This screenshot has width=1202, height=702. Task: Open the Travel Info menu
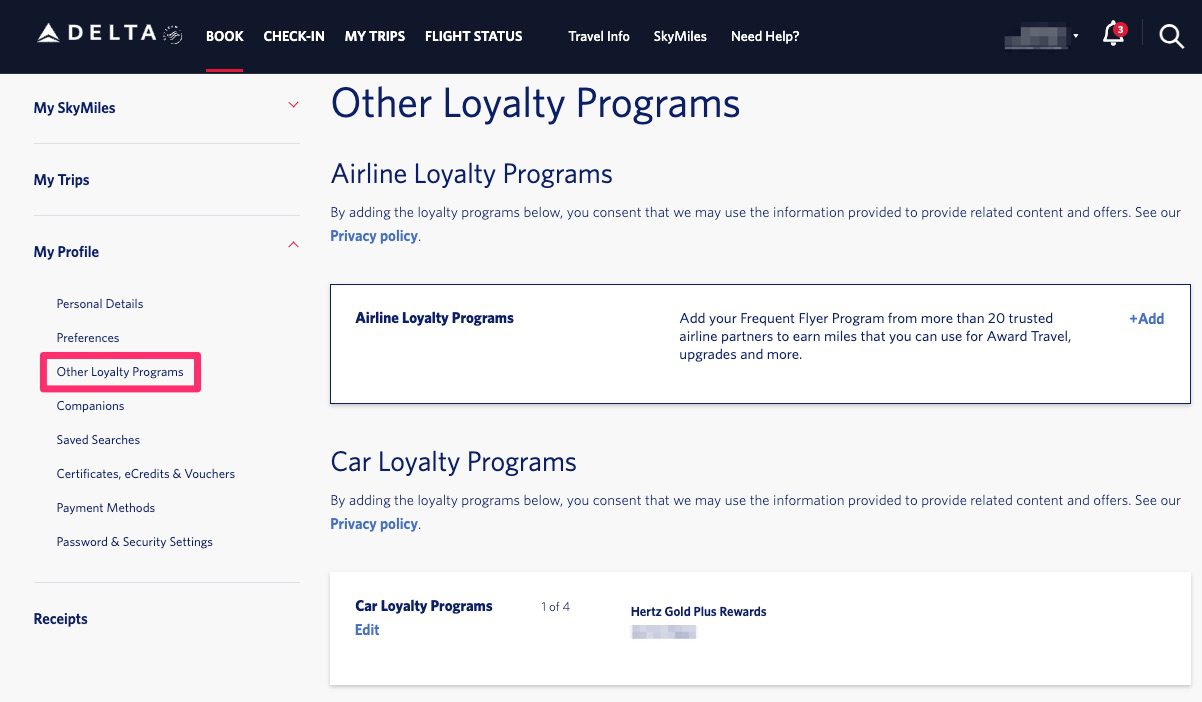(598, 36)
